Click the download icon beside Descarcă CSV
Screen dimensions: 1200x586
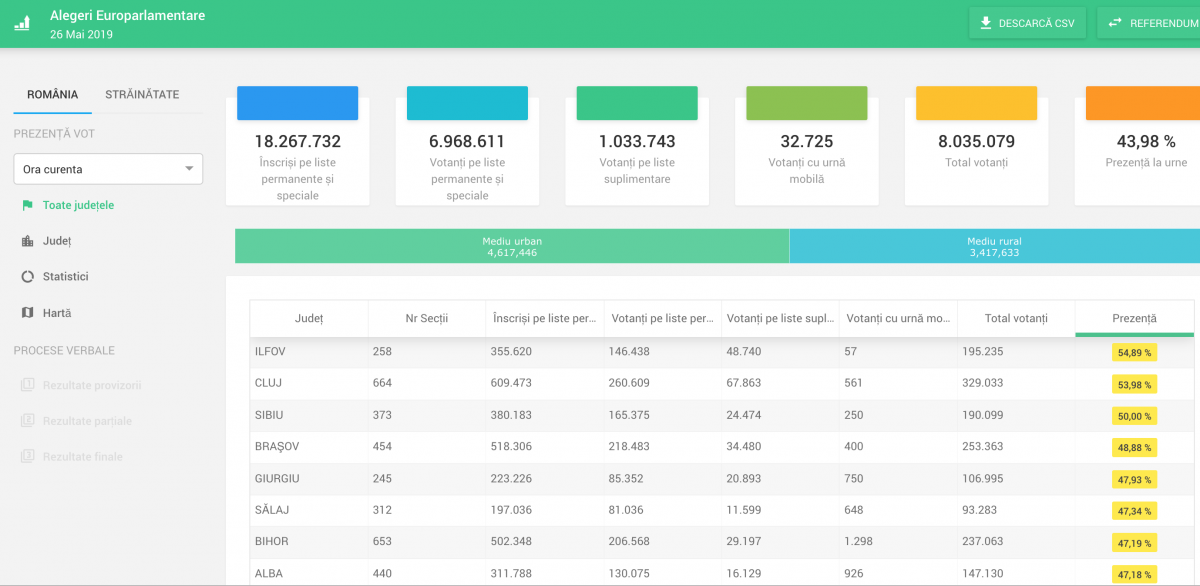(986, 23)
